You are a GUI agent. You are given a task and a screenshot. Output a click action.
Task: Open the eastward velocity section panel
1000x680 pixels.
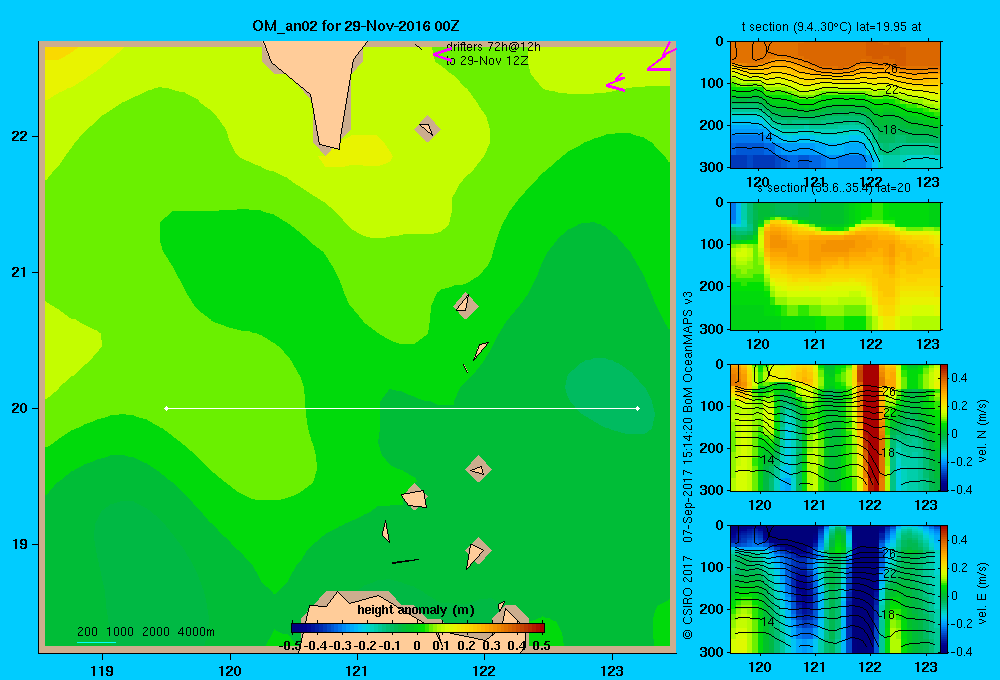(835, 589)
